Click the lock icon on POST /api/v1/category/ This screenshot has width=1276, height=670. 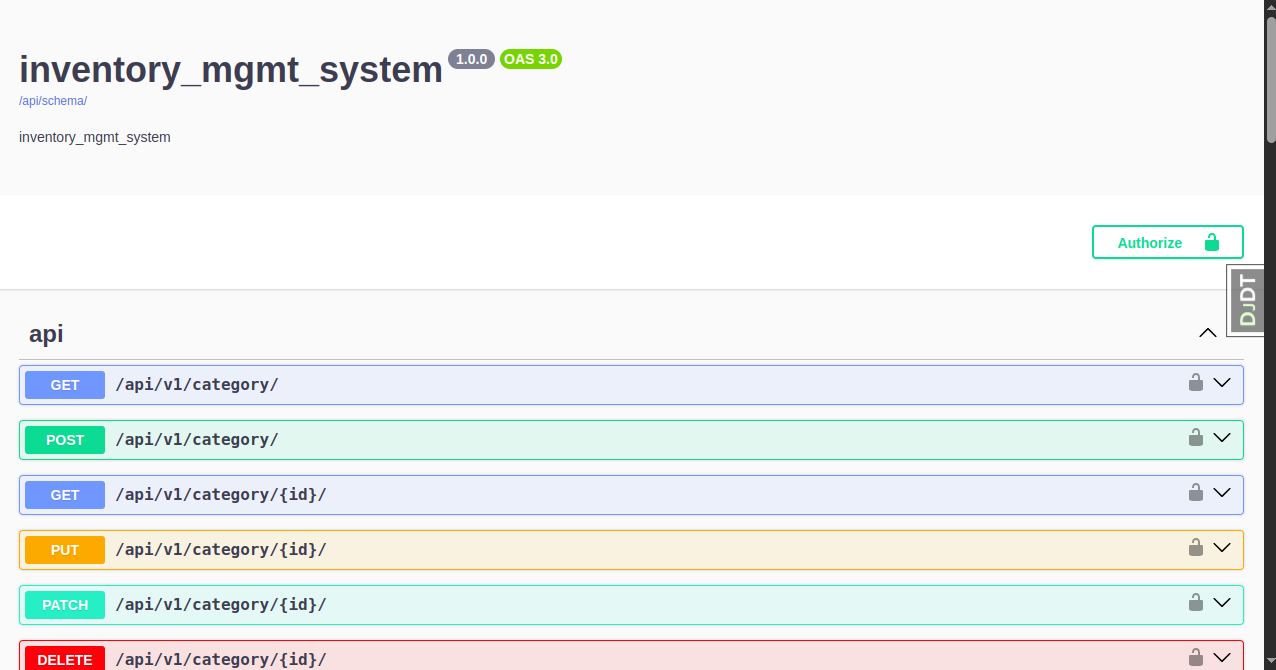(1196, 438)
